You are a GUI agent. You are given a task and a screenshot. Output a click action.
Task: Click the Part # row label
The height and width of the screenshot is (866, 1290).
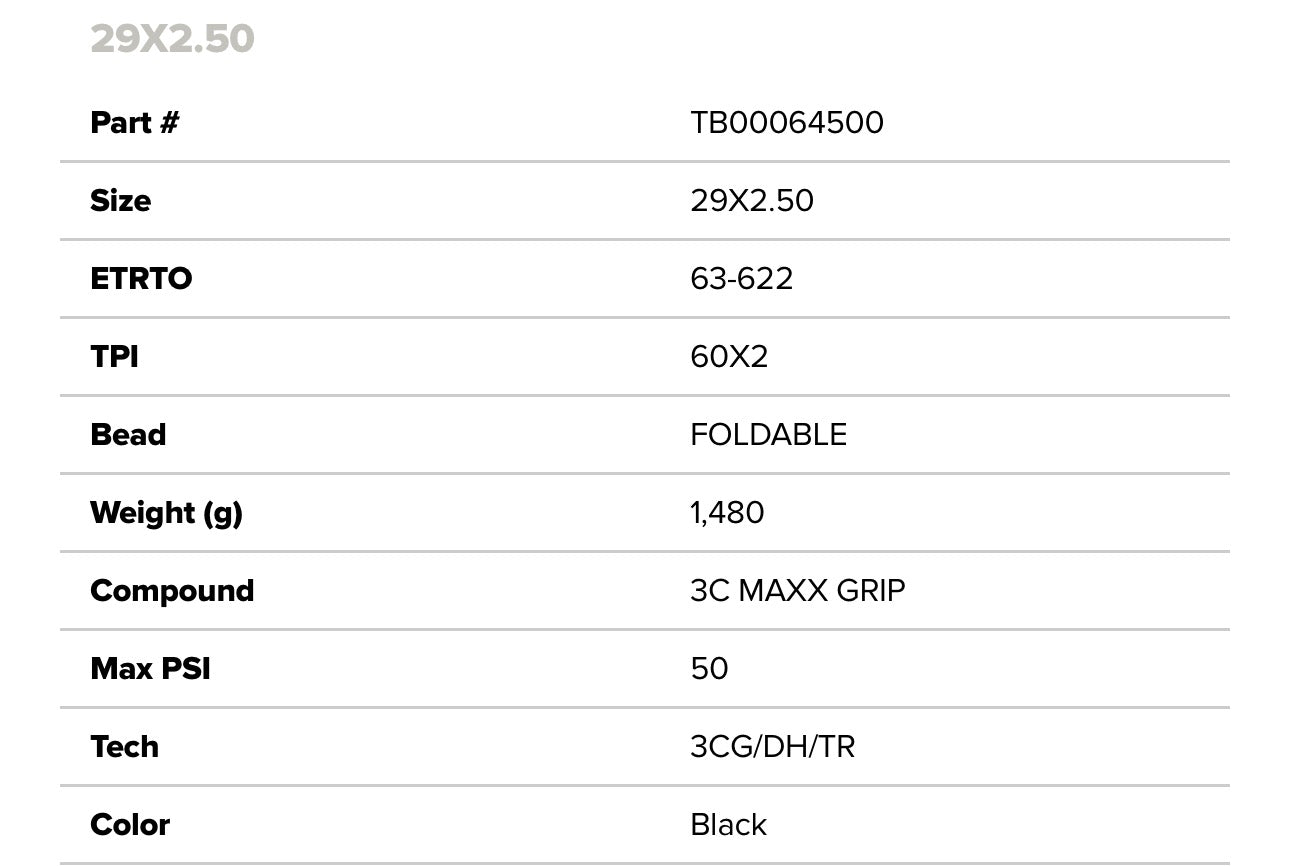click(134, 122)
